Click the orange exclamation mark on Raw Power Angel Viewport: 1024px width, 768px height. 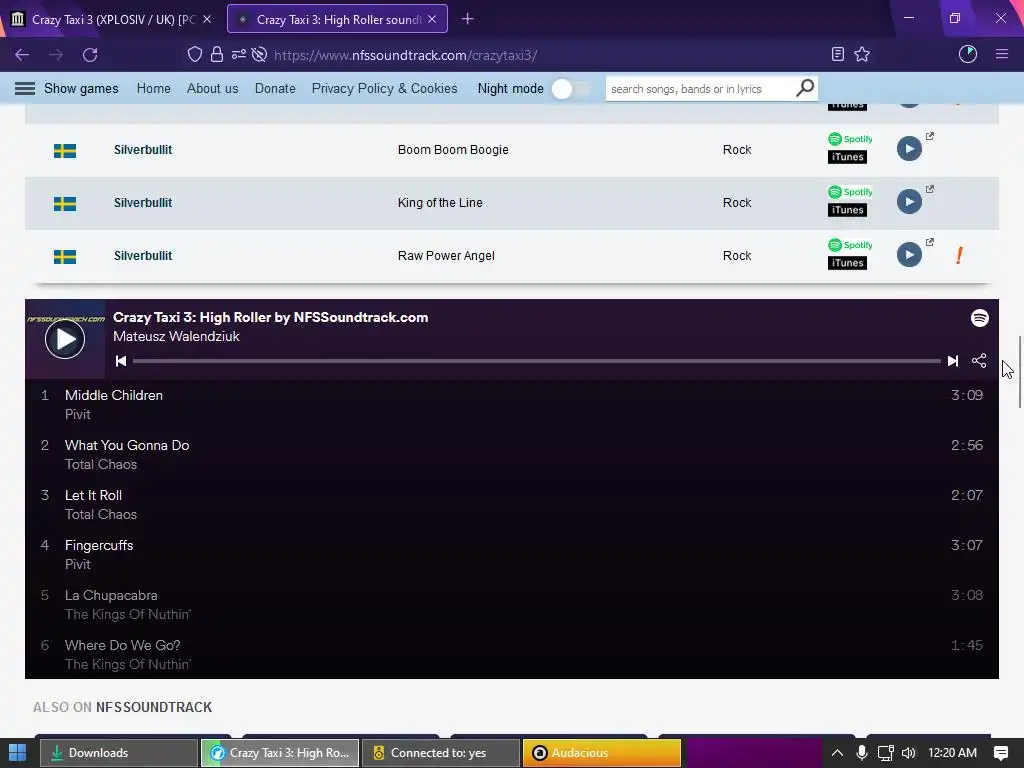(x=959, y=255)
